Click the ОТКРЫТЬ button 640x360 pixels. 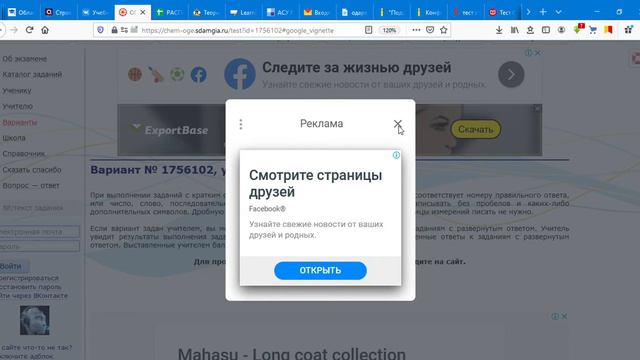point(320,271)
